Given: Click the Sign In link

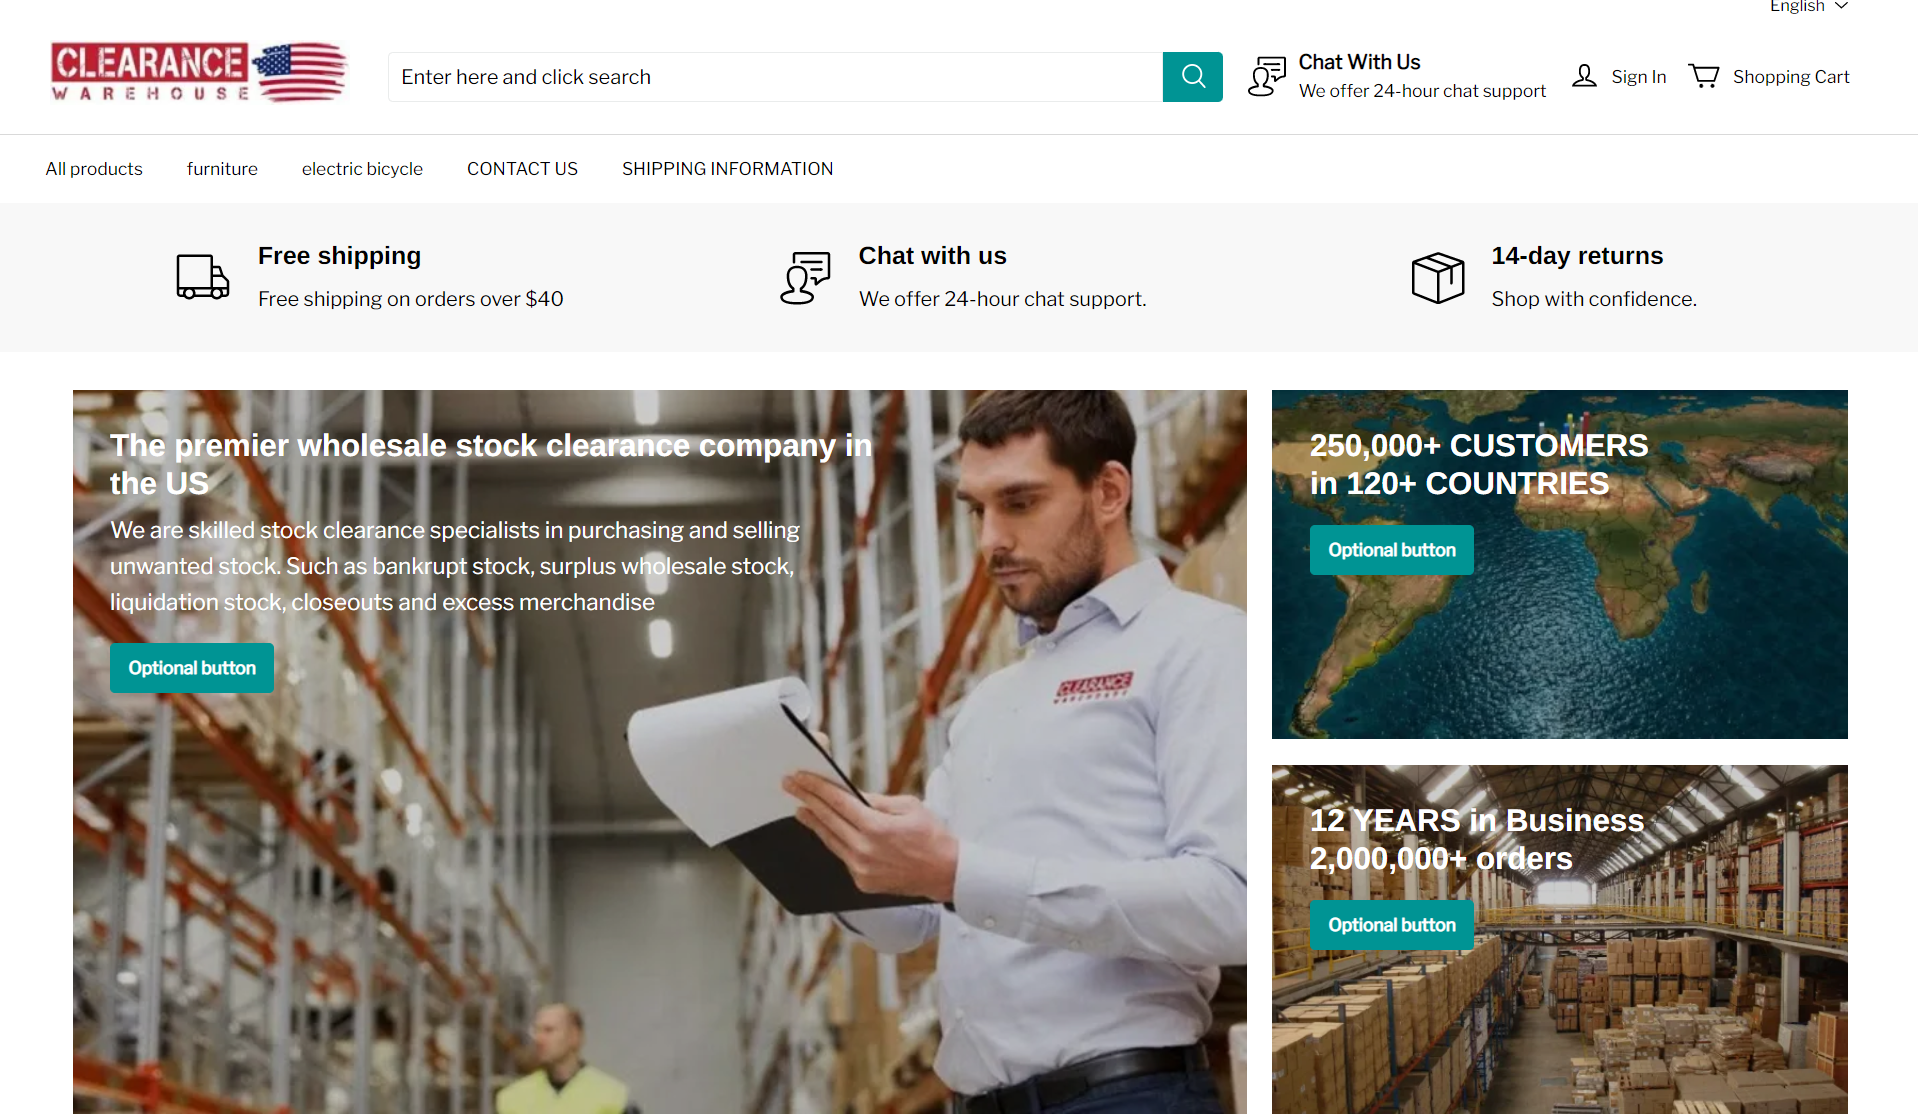Looking at the screenshot, I should (x=1638, y=77).
